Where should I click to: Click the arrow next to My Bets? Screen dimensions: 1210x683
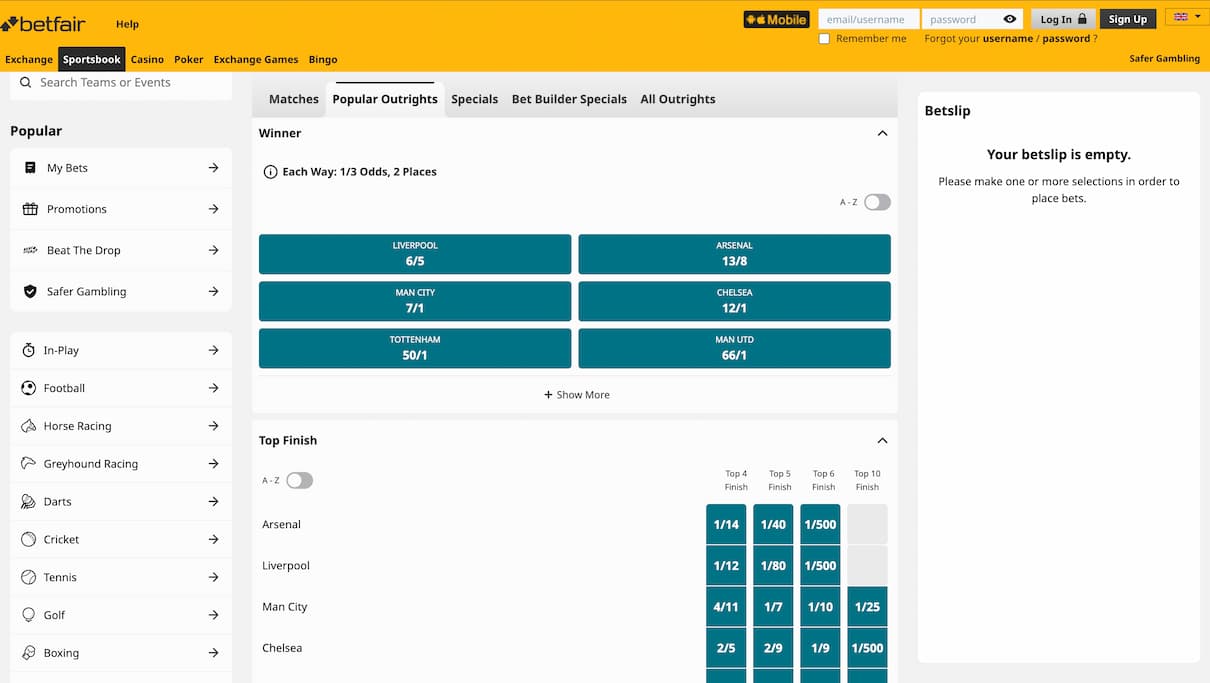tap(213, 168)
